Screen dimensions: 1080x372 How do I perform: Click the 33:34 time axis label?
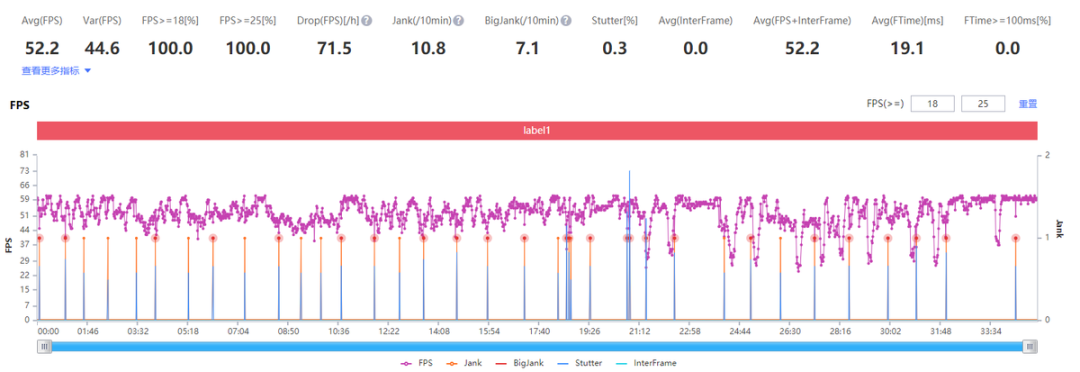click(990, 331)
